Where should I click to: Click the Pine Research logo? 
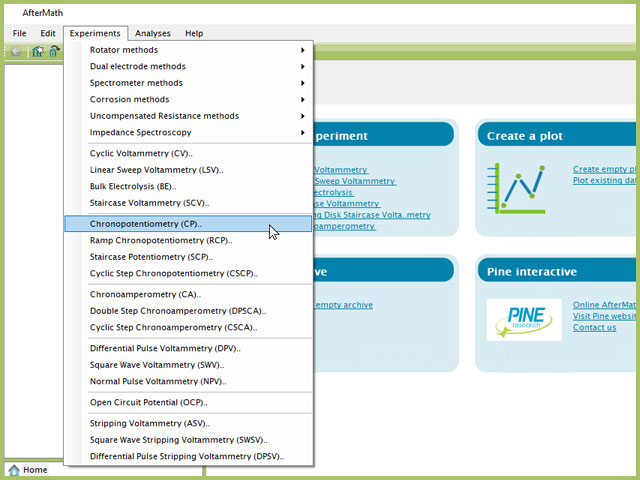coord(524,320)
